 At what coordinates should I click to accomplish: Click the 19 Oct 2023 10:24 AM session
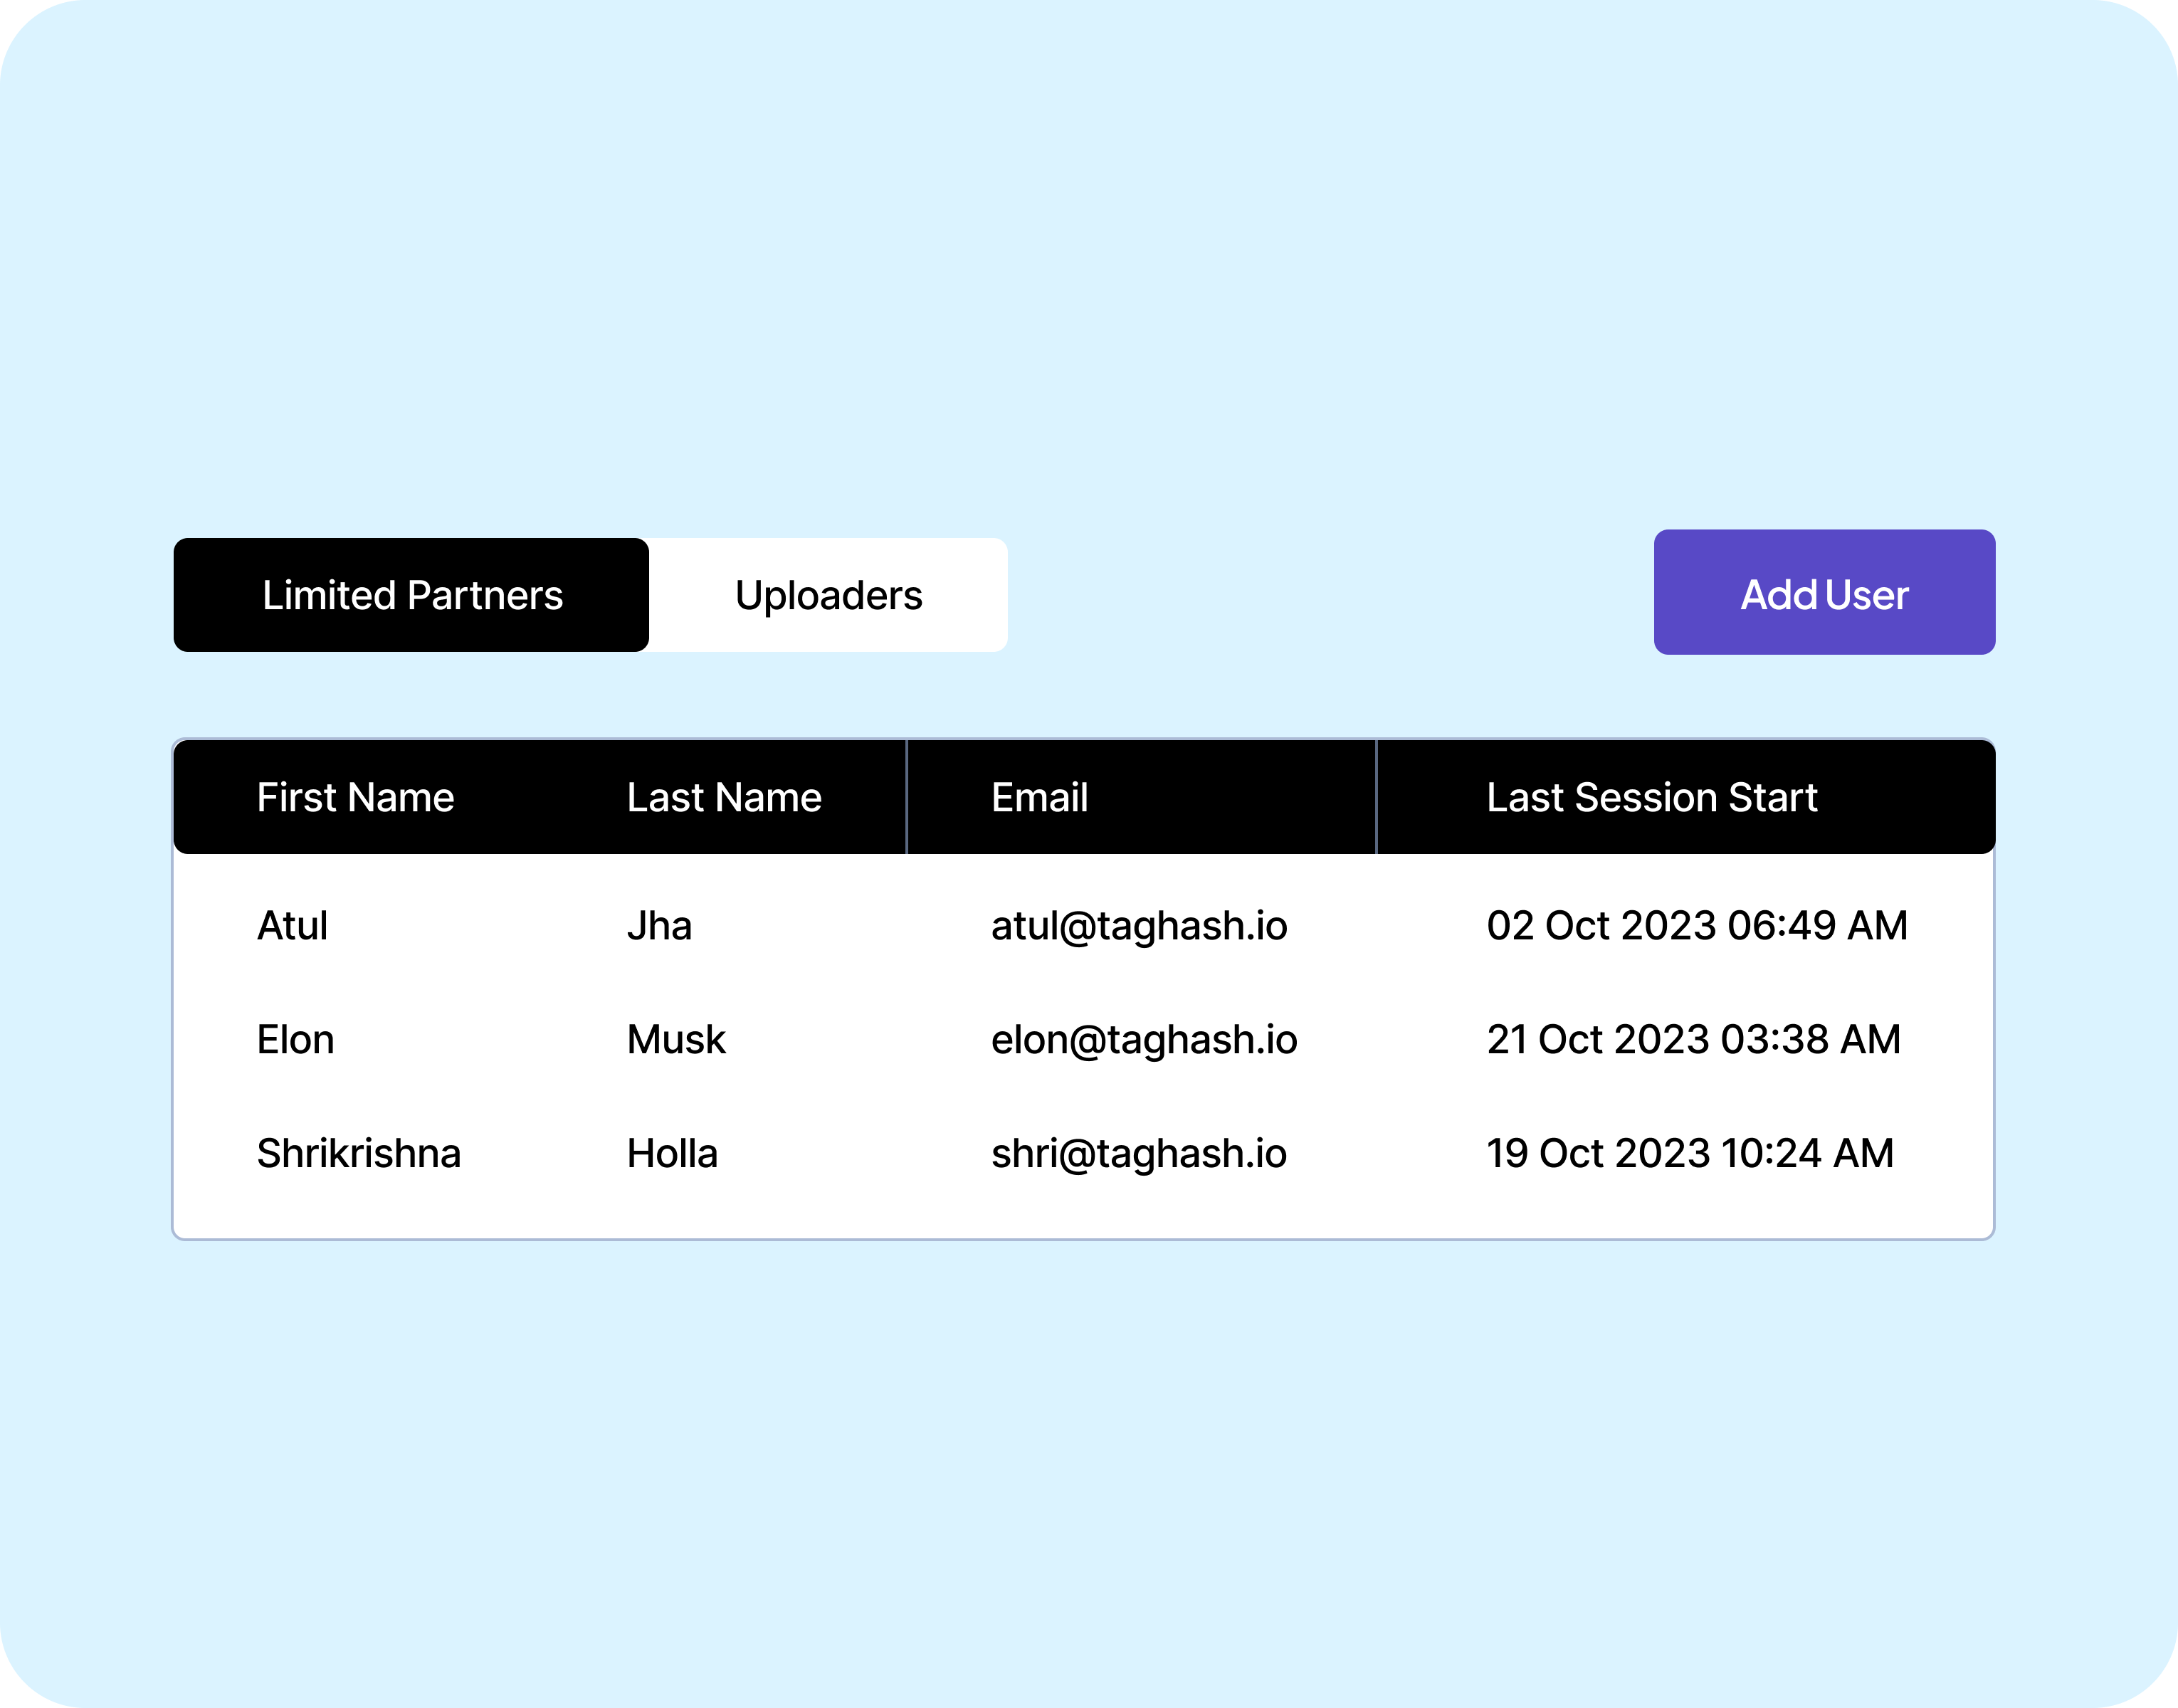point(1690,1153)
